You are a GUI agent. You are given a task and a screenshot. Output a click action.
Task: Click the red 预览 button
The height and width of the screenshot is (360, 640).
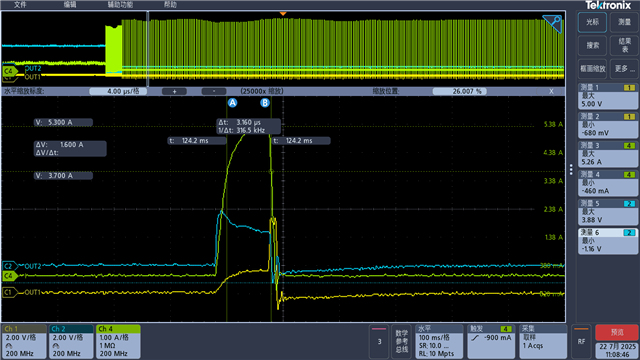click(617, 332)
